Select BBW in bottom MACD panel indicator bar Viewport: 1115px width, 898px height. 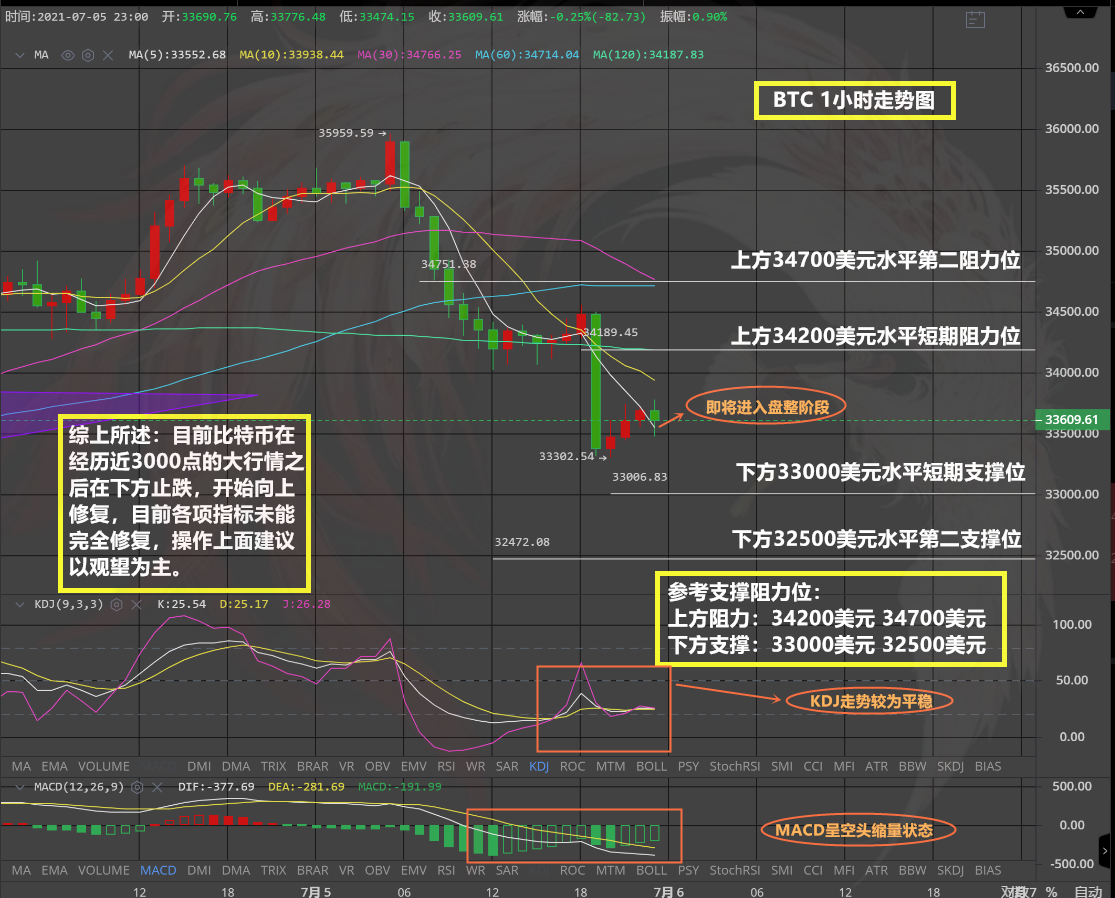(x=912, y=870)
